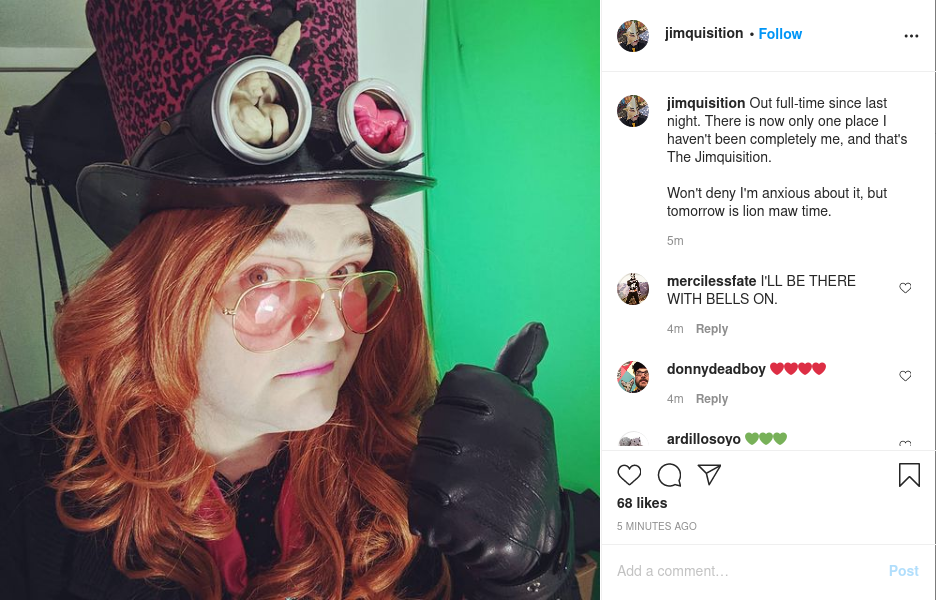Image resolution: width=936 pixels, height=600 pixels.
Task: Click the Post comment button
Action: point(903,571)
